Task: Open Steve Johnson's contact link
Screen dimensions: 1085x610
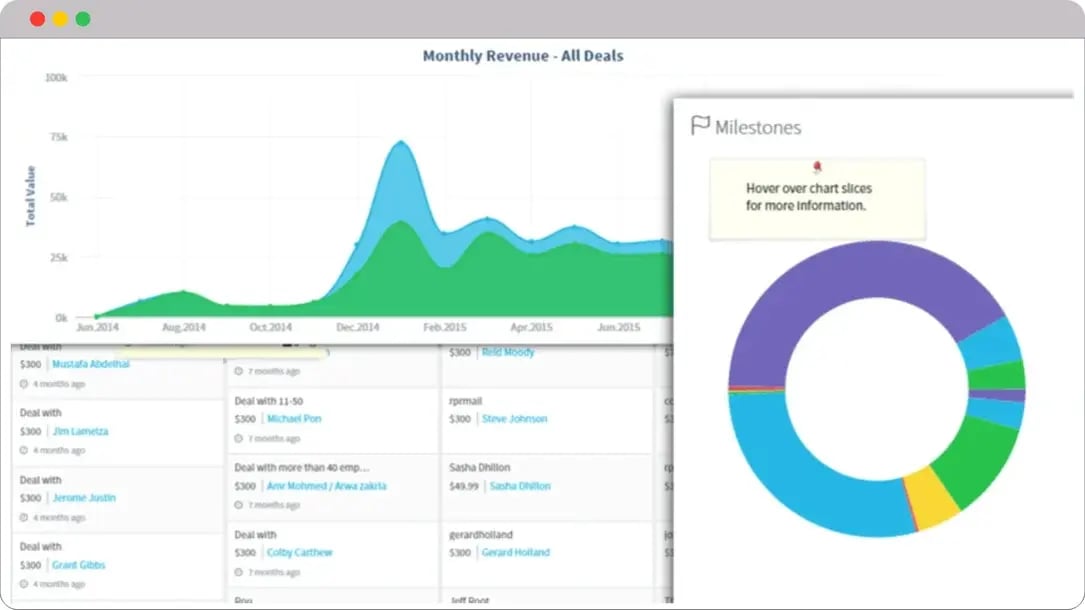Action: pos(514,418)
